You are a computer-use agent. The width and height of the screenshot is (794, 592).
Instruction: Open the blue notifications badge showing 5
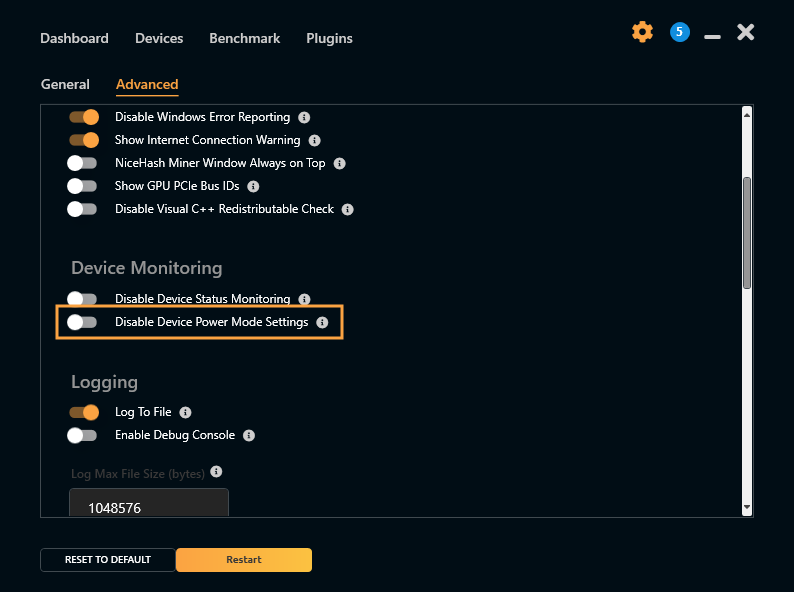[x=679, y=33]
